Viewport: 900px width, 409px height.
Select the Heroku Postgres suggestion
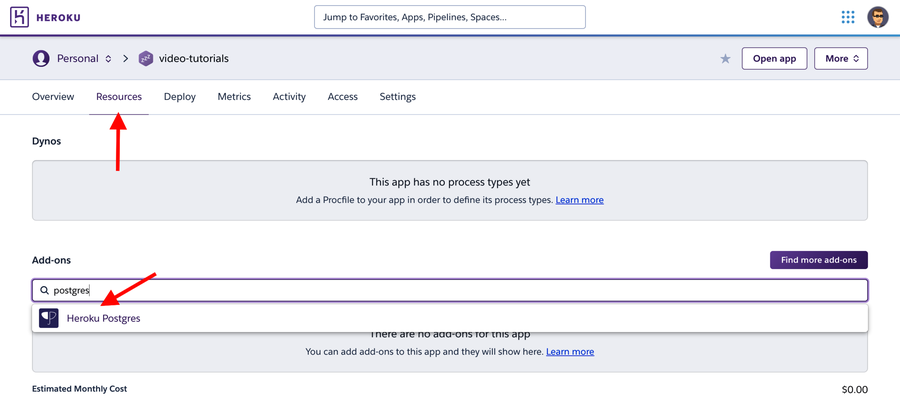(x=449, y=318)
